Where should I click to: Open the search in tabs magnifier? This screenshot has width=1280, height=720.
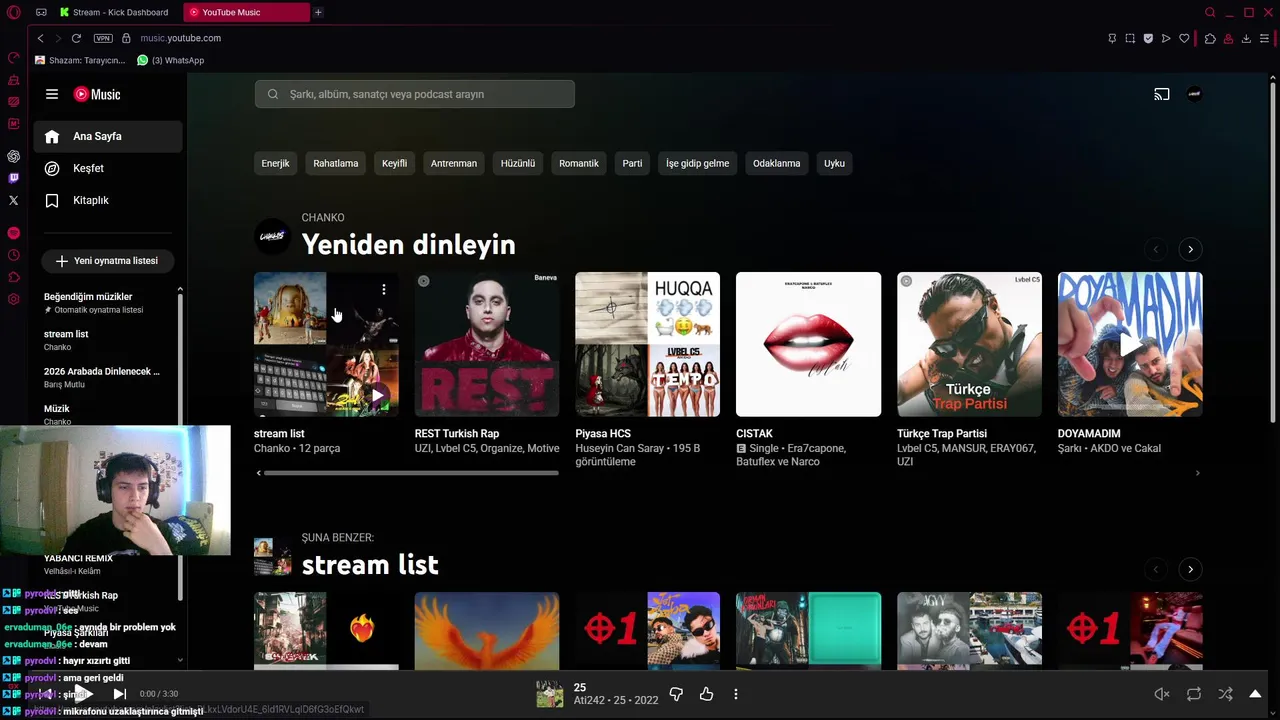click(x=1210, y=12)
